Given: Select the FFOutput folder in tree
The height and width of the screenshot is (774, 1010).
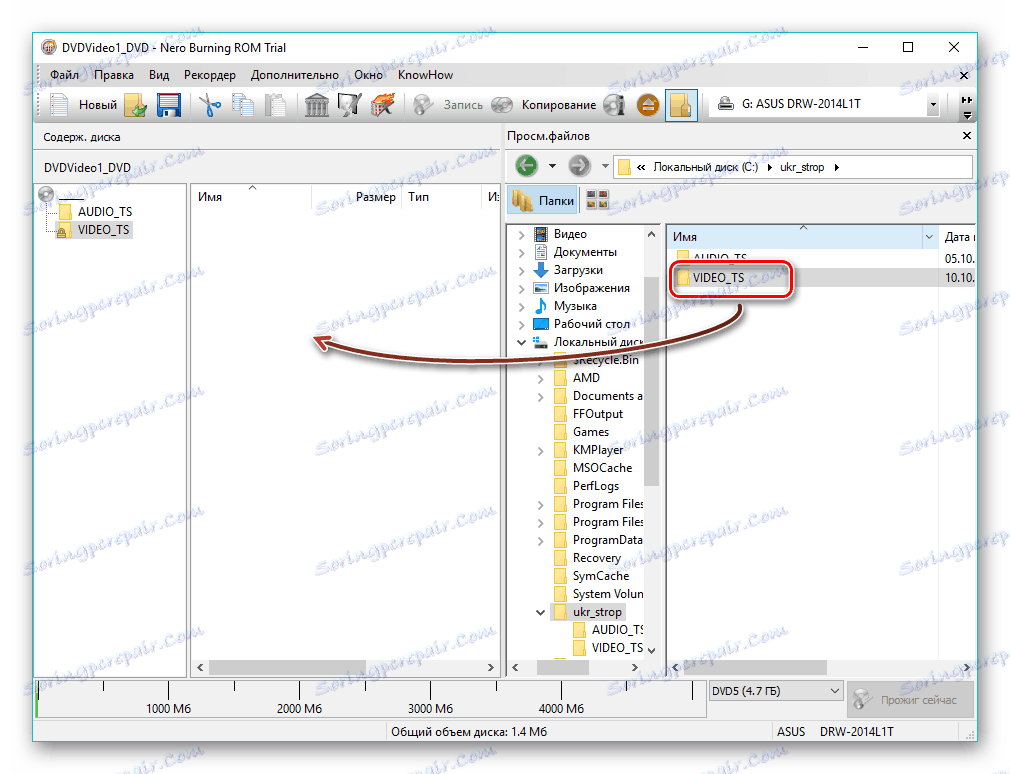Looking at the screenshot, I should pyautogui.click(x=598, y=414).
